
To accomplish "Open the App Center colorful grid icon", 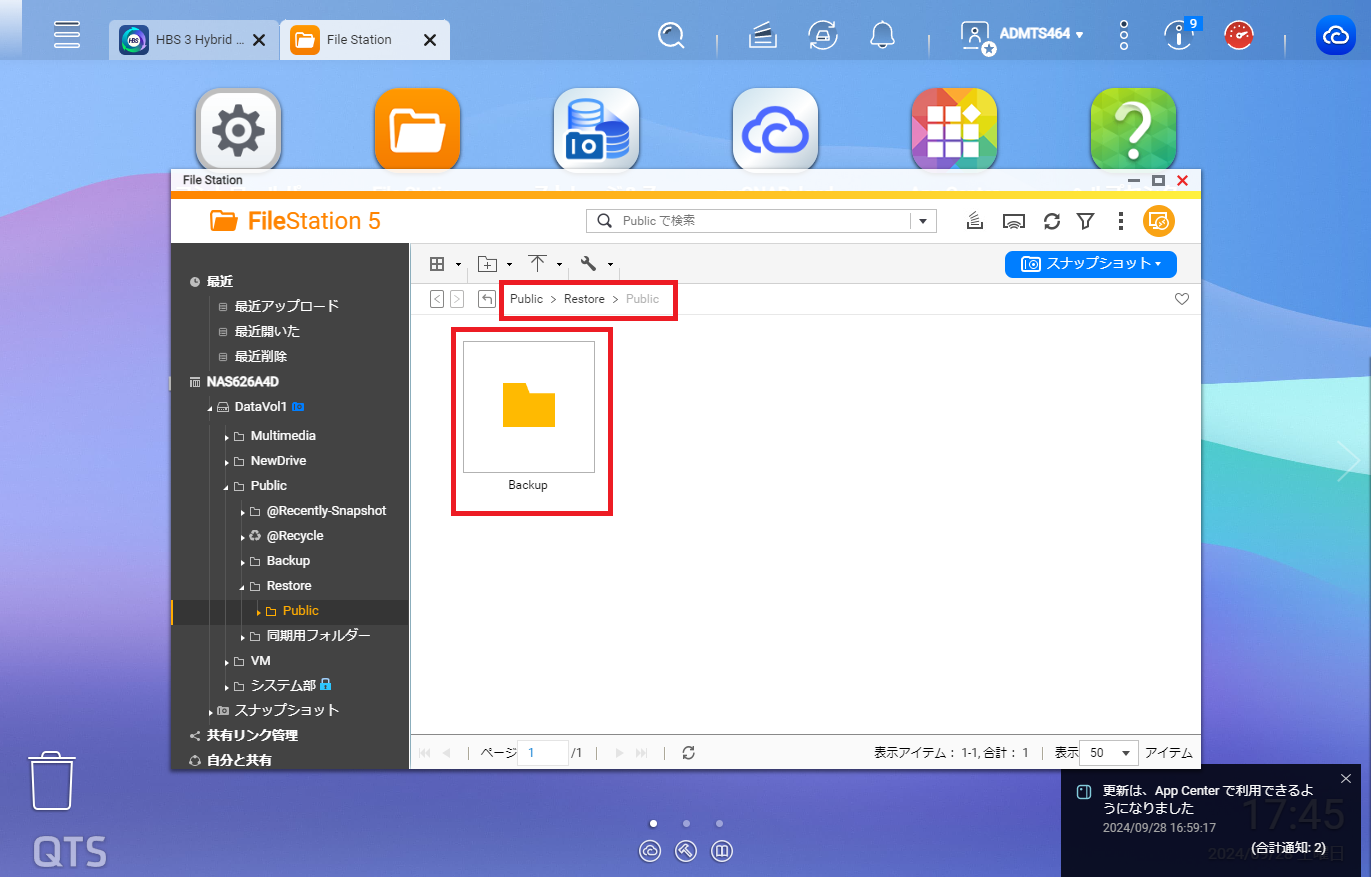I will [954, 130].
